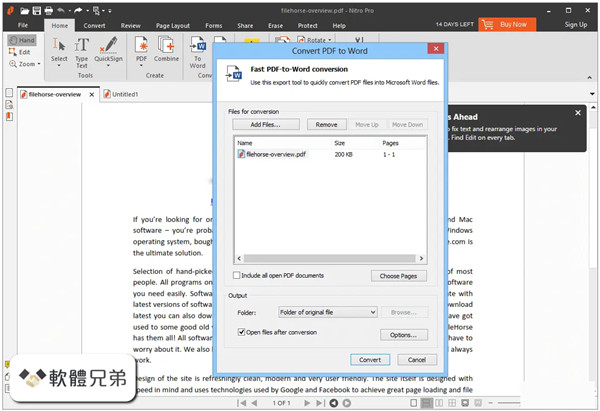
Task: Uncheck Open files after conversion
Action: (241, 332)
